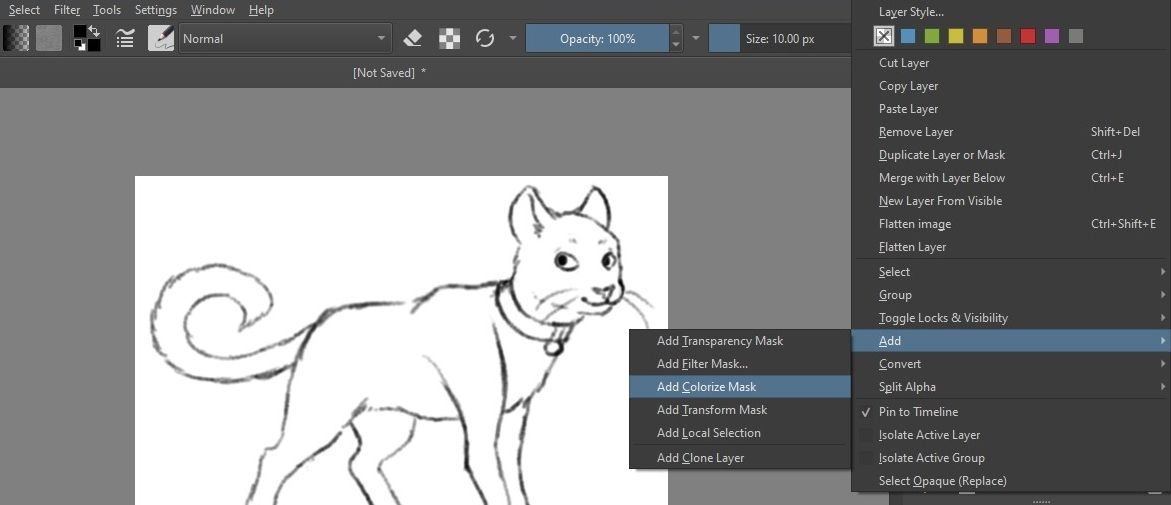Apply the green layer color label
This screenshot has height=505, width=1171.
coord(932,36)
